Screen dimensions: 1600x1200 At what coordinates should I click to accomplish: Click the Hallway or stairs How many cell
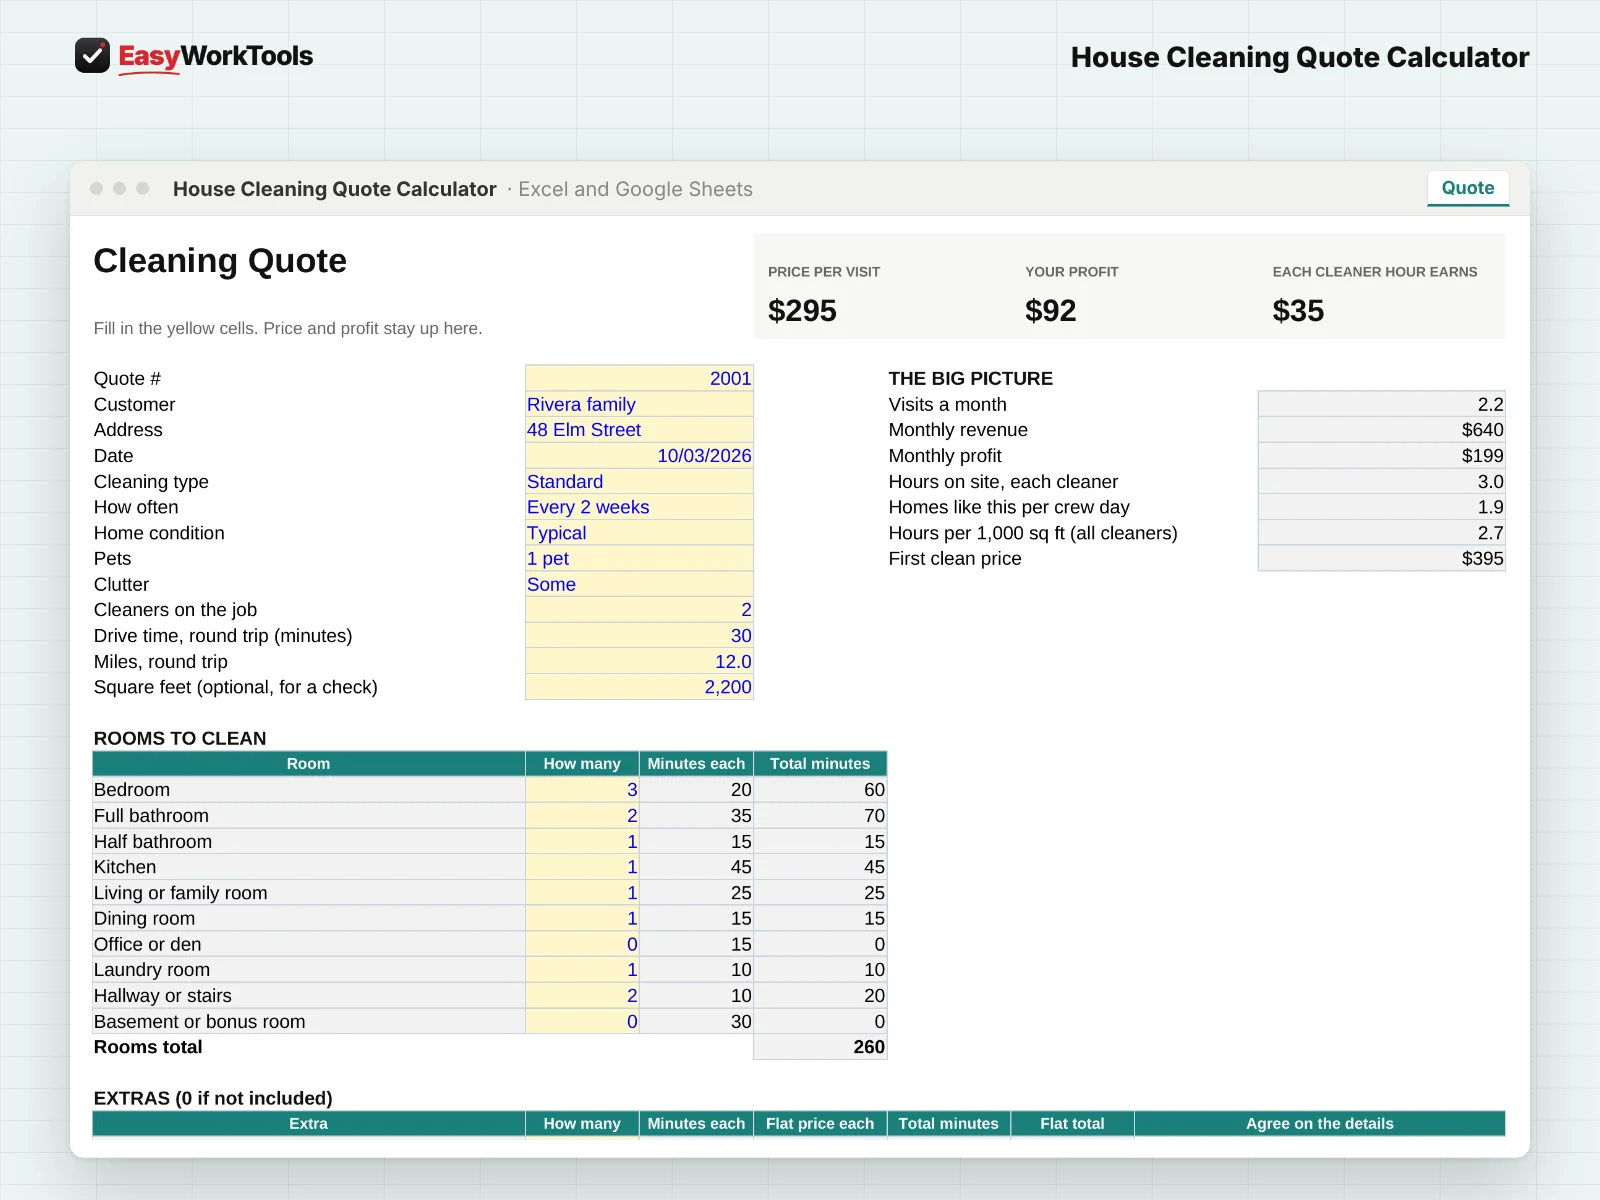582,996
